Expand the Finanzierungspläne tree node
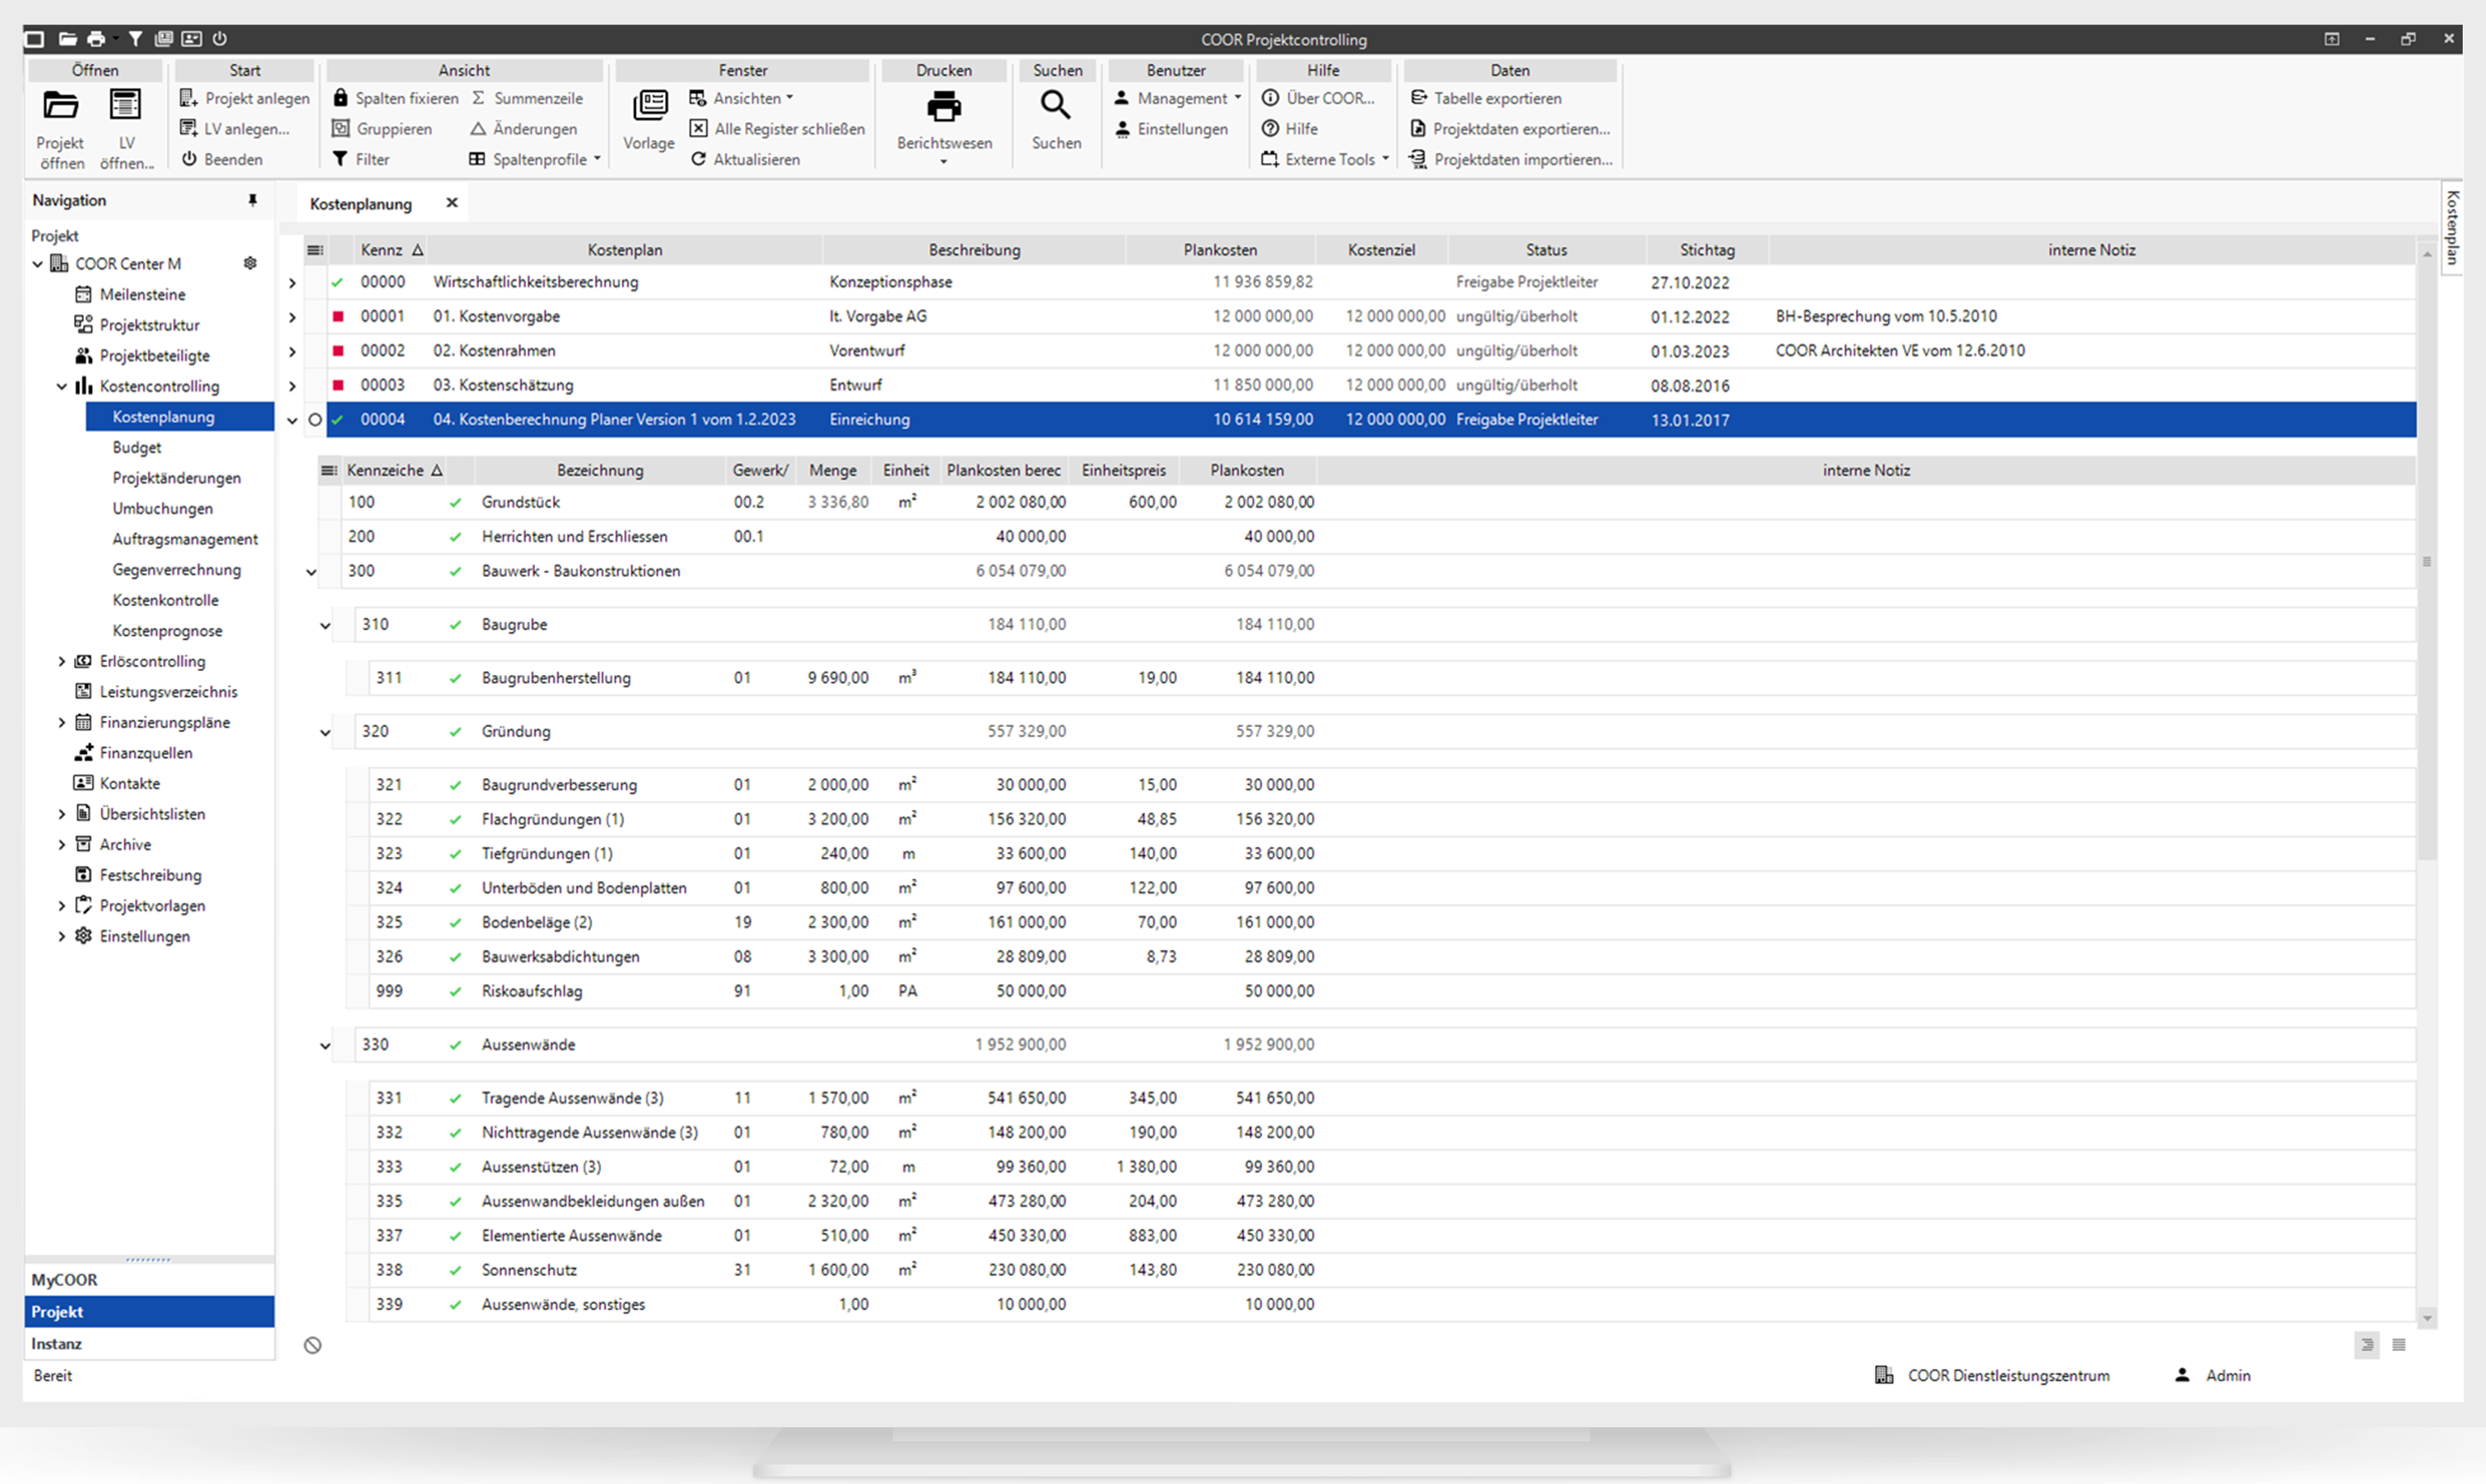 pyautogui.click(x=62, y=722)
